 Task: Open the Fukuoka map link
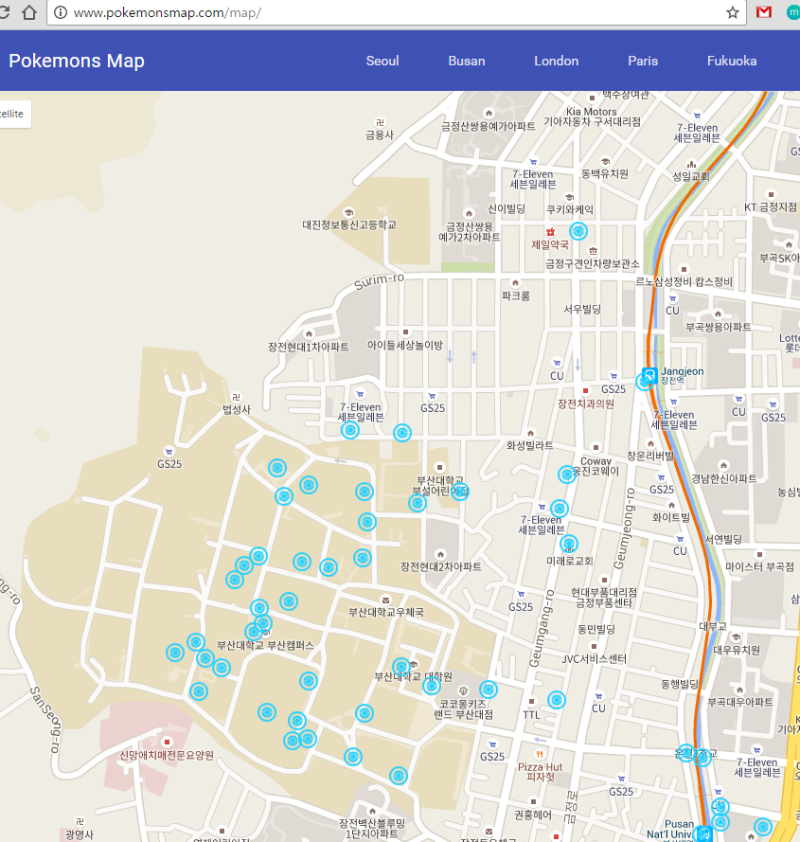732,61
